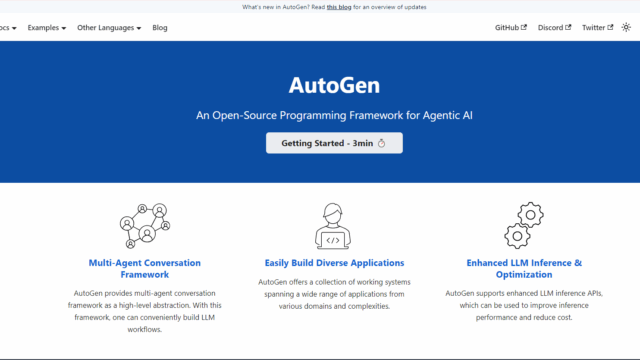Viewport: 640px width, 360px height.
Task: Click the Enhanced LLM Inference & Optimization heading
Action: pos(524,269)
